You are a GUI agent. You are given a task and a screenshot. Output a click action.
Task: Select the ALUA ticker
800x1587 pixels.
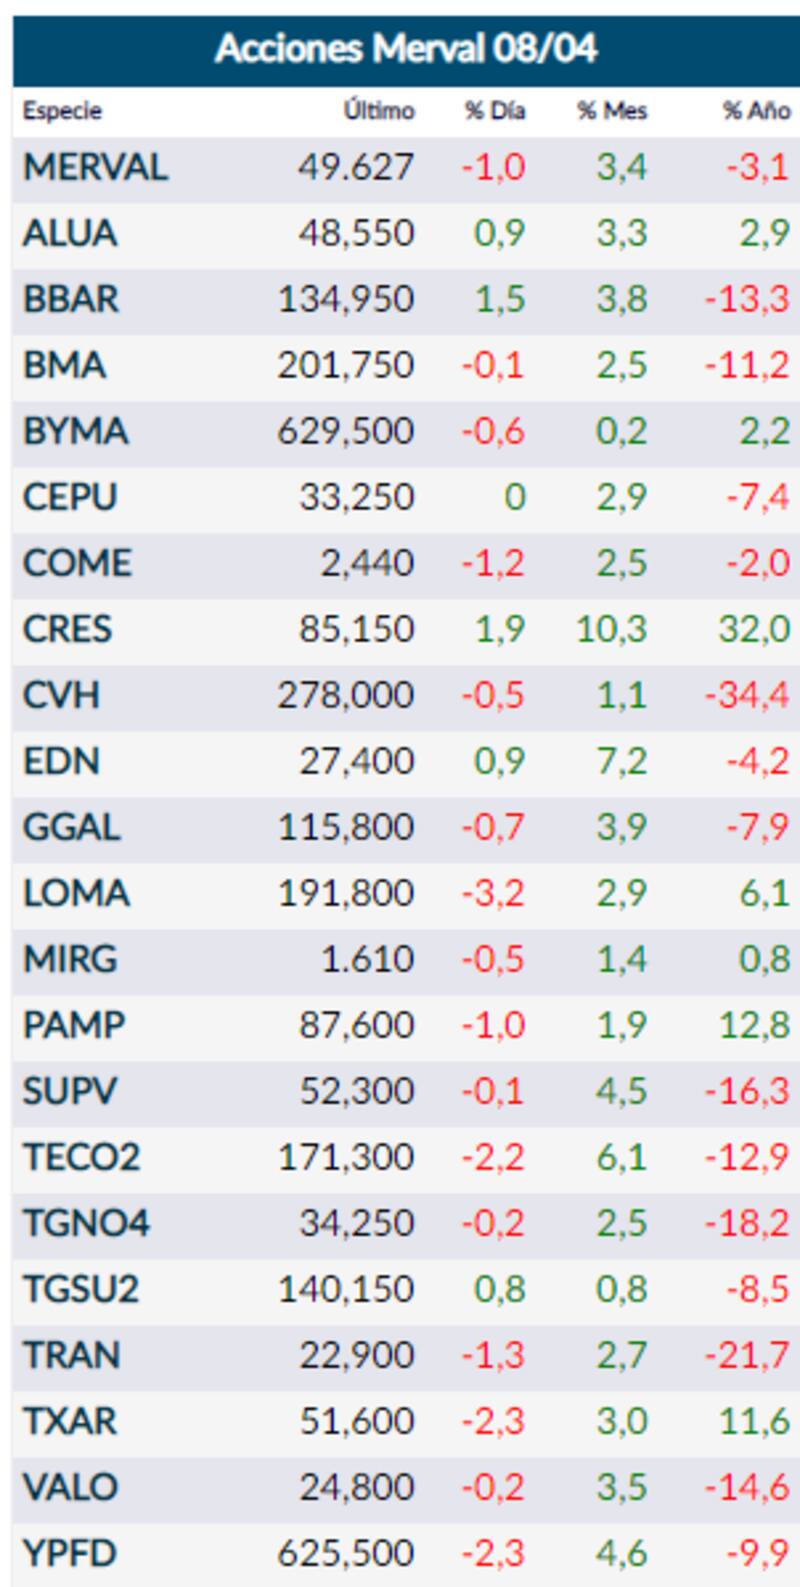pos(70,233)
